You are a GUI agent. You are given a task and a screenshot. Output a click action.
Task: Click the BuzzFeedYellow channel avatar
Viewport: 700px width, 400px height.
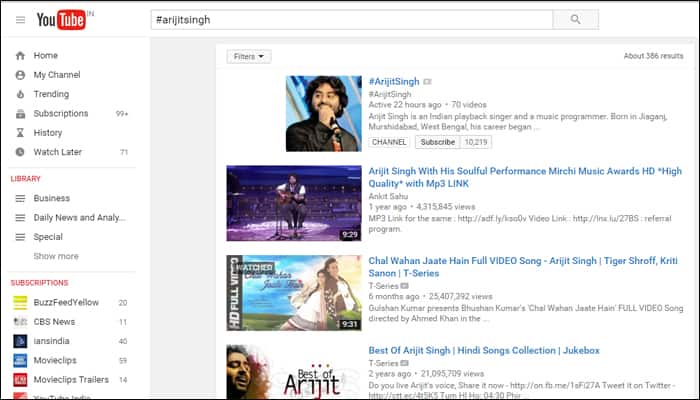coord(20,302)
